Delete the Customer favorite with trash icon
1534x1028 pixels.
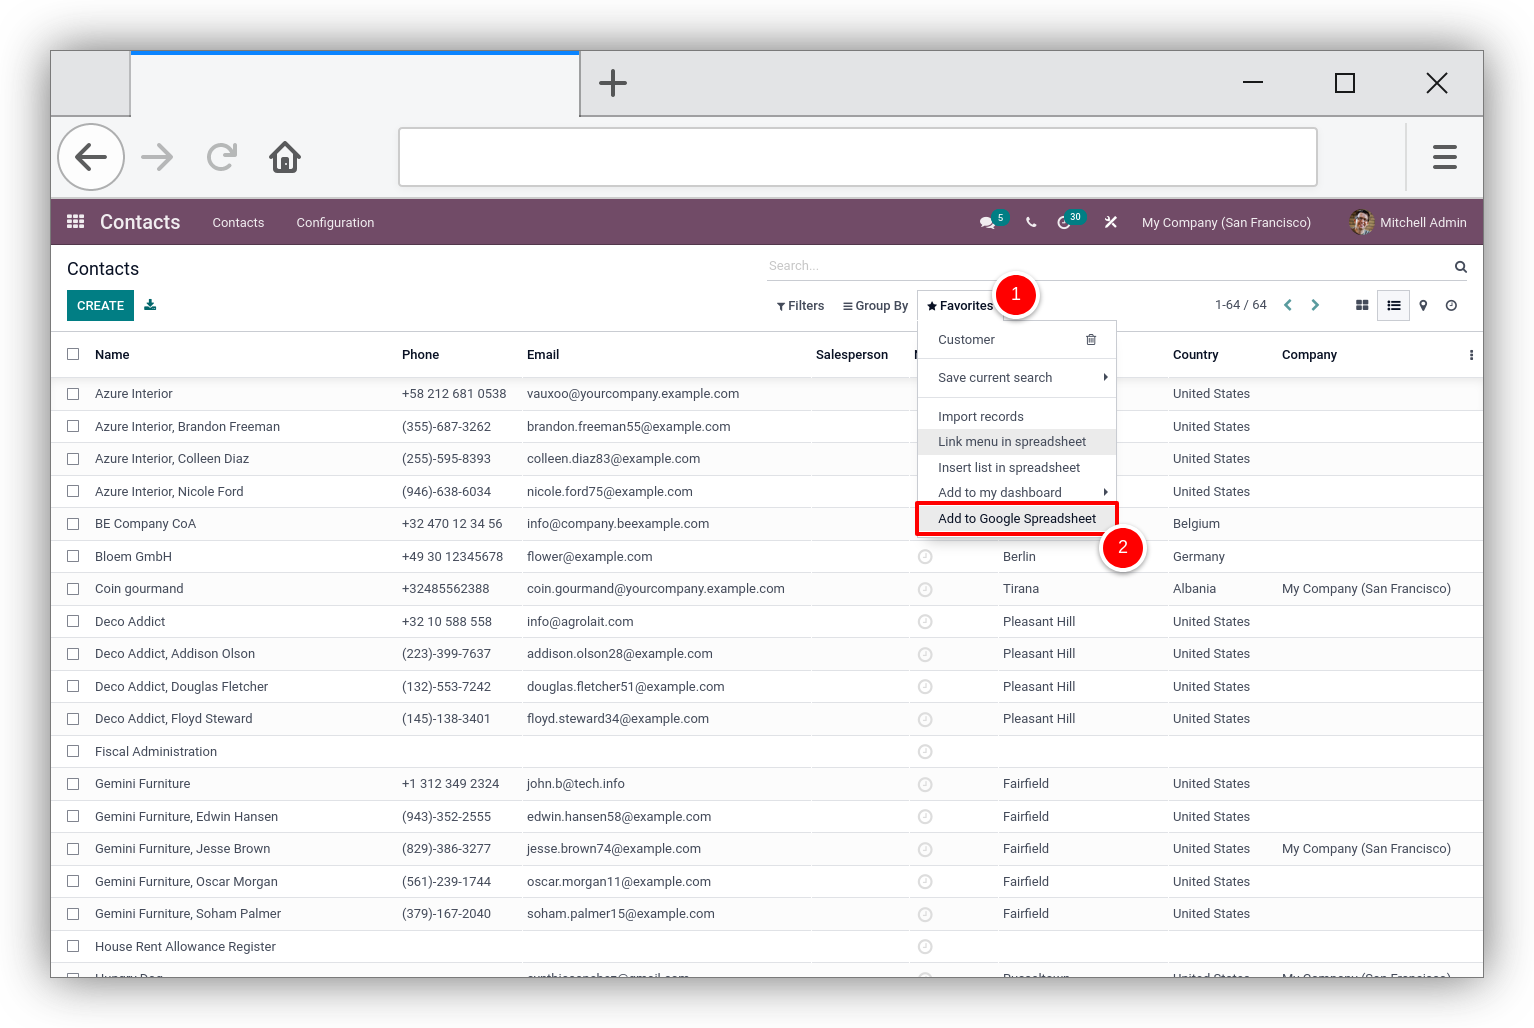[1091, 340]
